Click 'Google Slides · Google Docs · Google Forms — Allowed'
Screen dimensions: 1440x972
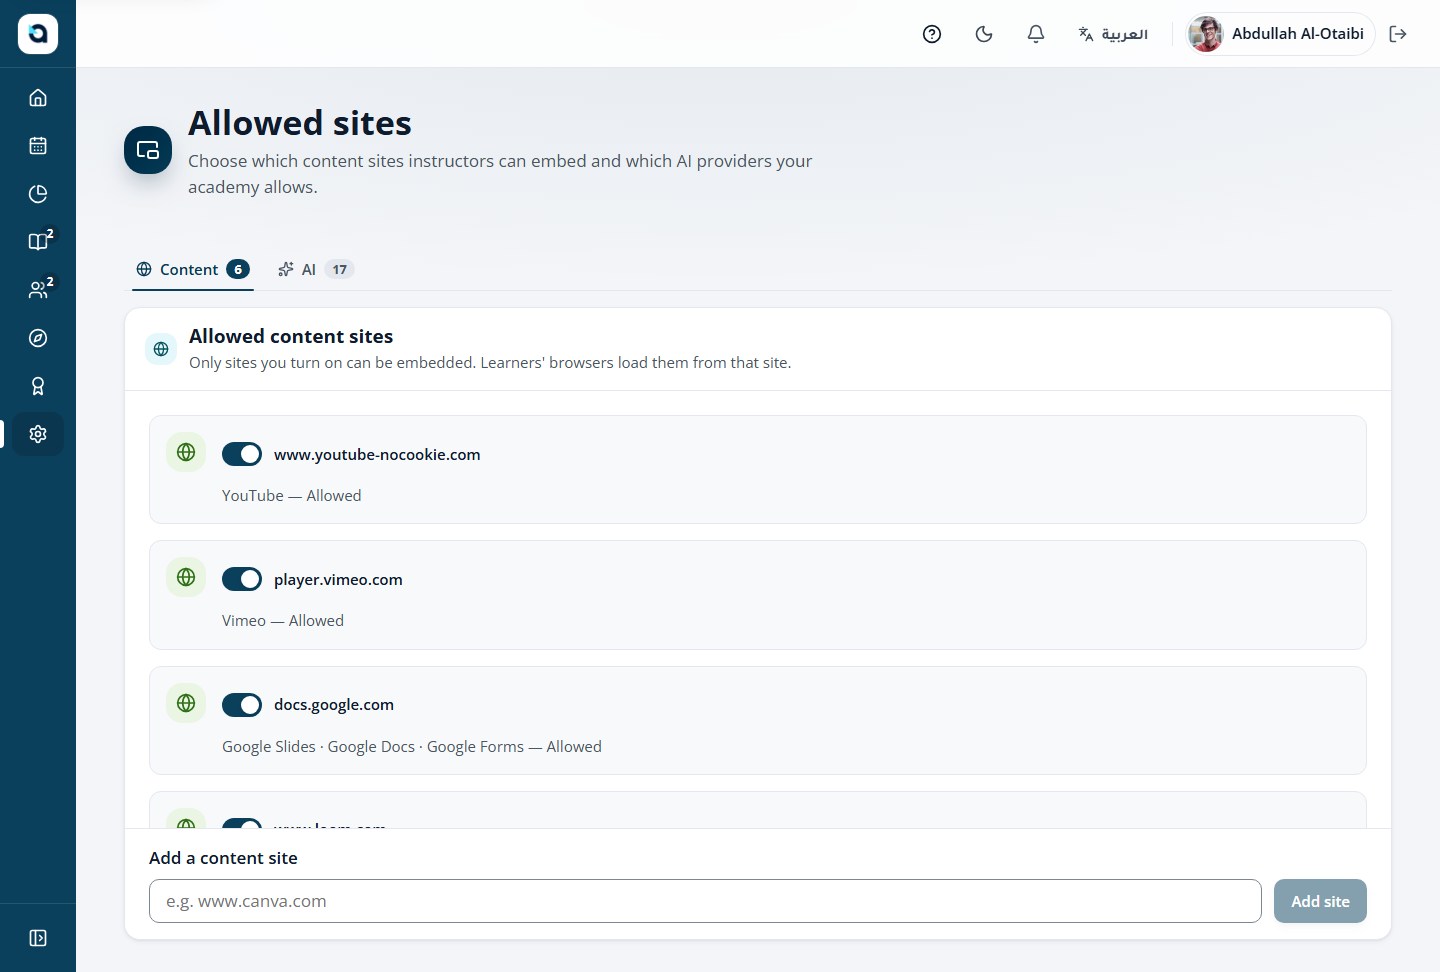coord(412,747)
